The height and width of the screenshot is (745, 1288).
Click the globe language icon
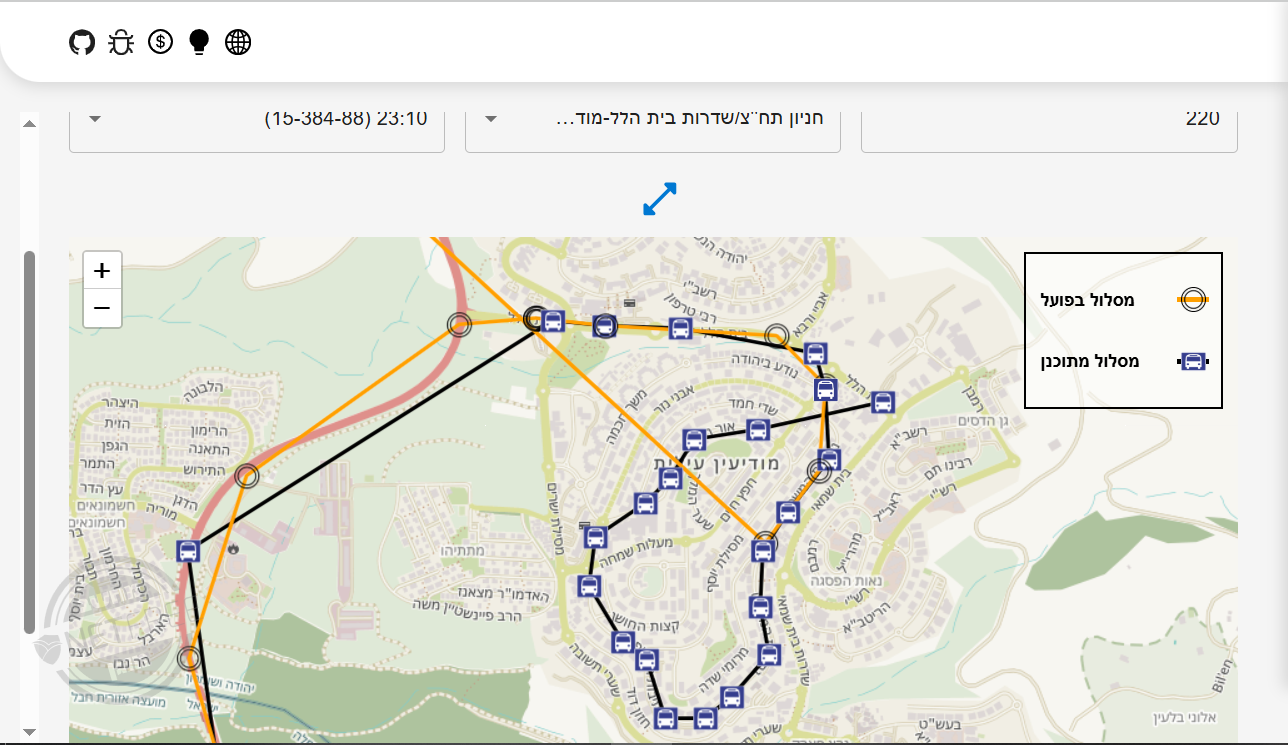[238, 42]
